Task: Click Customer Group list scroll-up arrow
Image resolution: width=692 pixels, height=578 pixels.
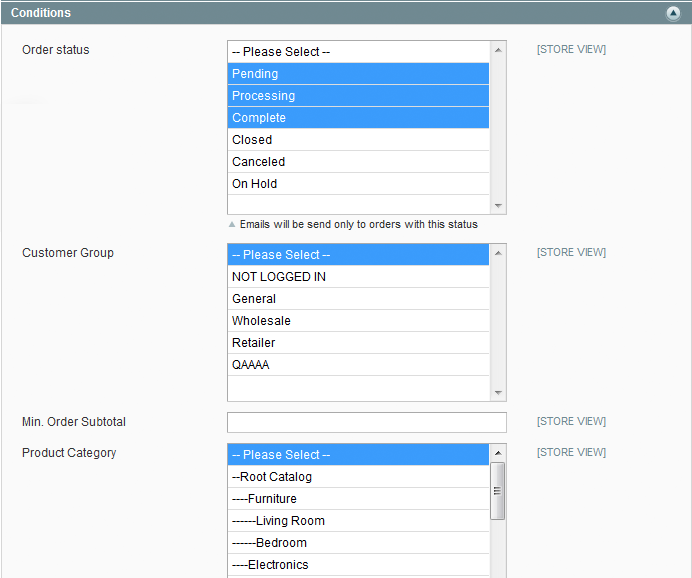Action: coord(498,253)
